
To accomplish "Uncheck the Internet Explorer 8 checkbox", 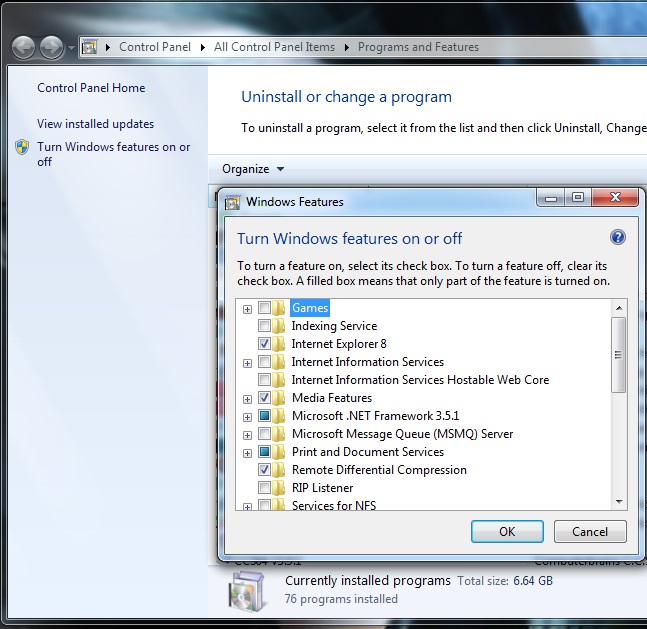I will 264,344.
